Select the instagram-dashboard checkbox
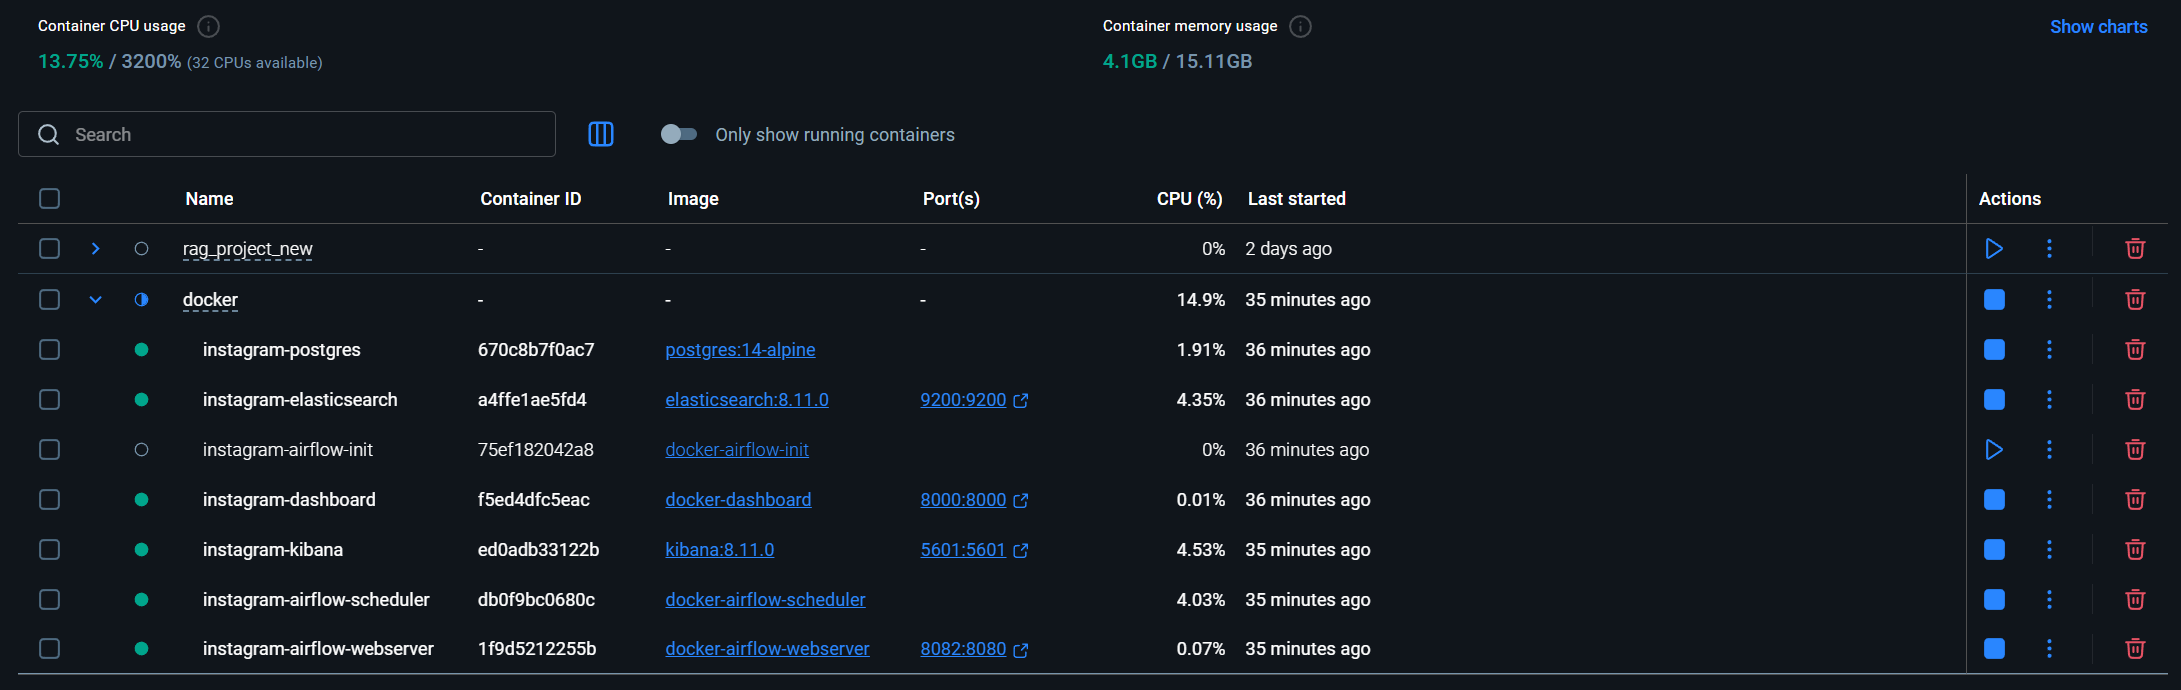 pos(49,500)
